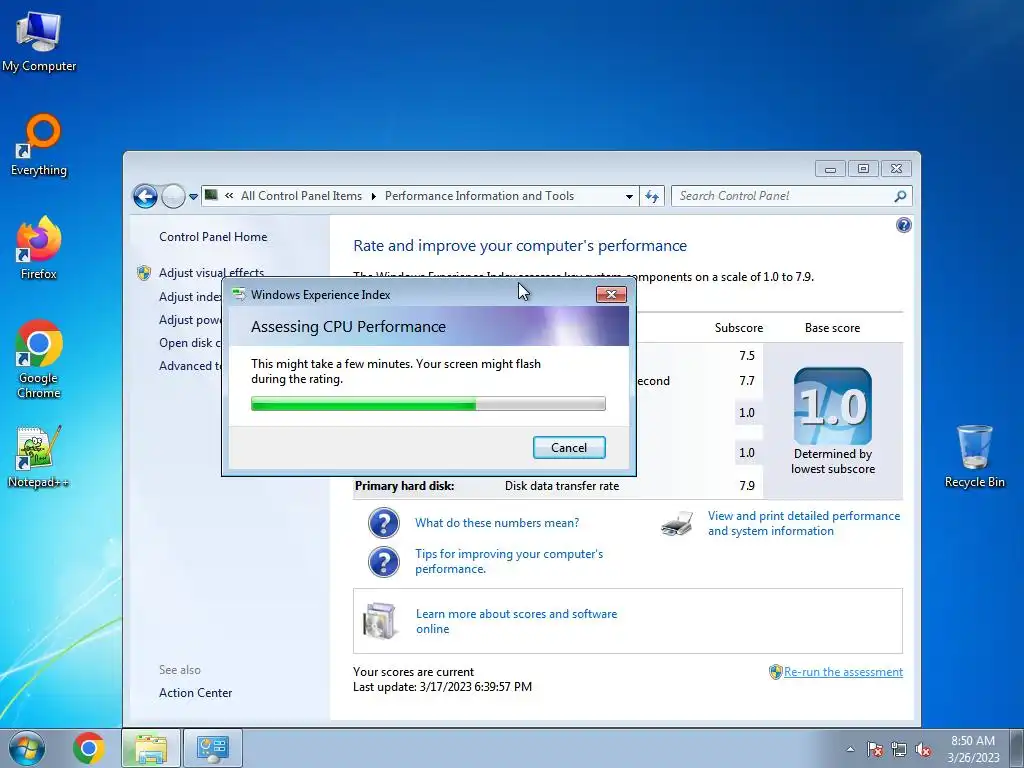Open My Computer desktop icon
The image size is (1024, 768).
click(39, 40)
